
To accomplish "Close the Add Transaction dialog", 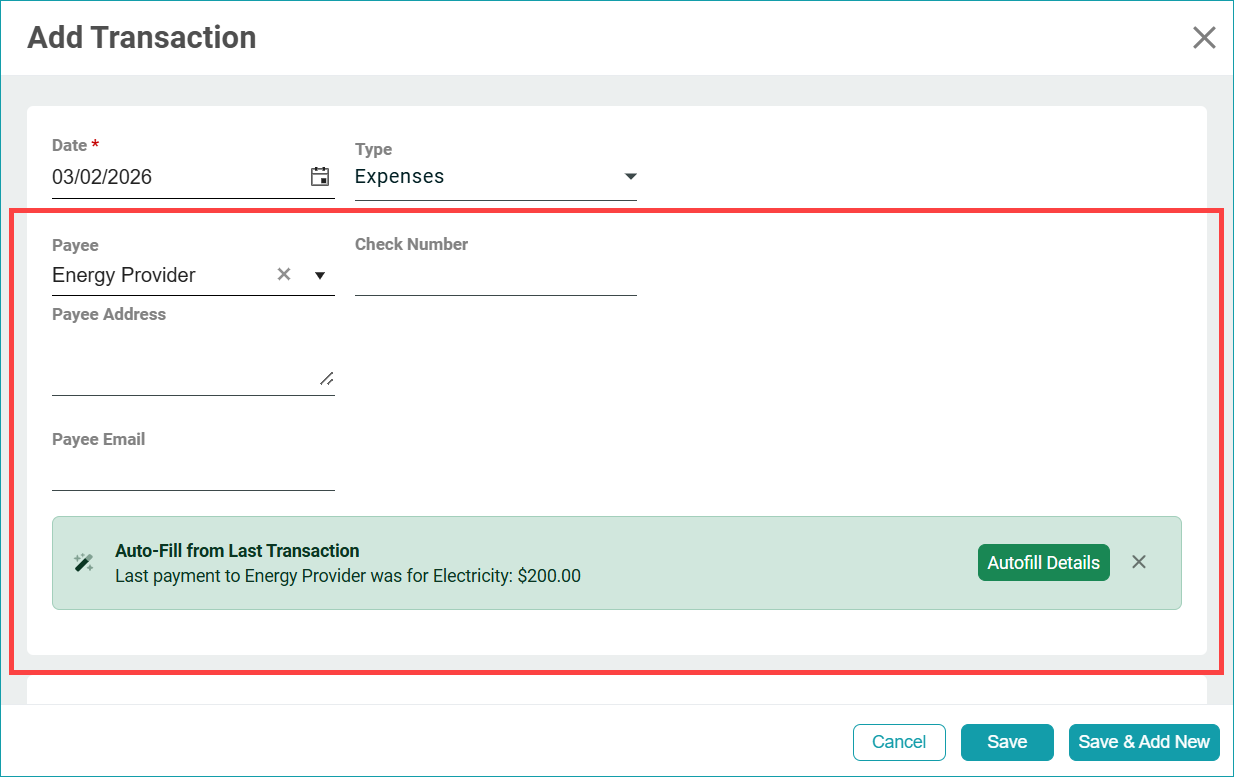I will tap(1204, 38).
